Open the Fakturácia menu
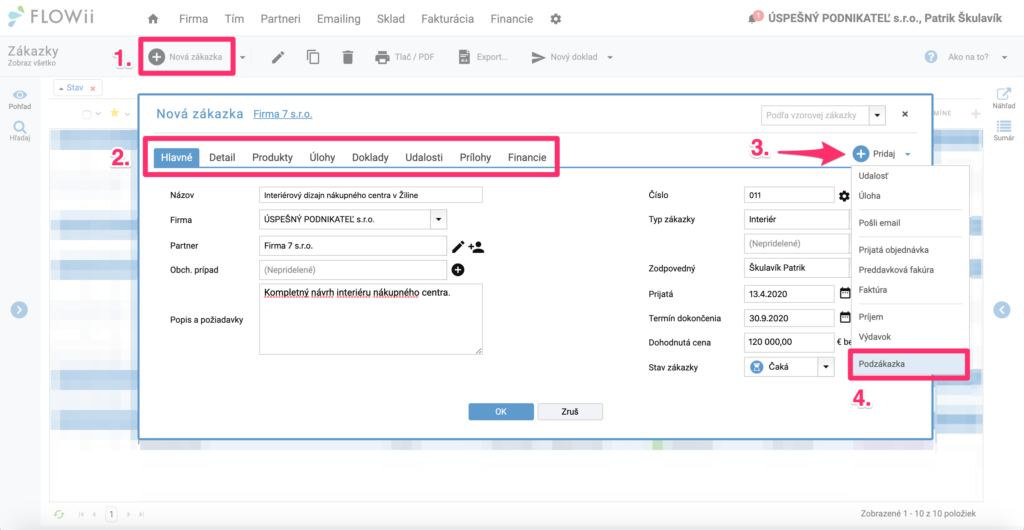Viewport: 1024px width, 530px height. coord(447,19)
